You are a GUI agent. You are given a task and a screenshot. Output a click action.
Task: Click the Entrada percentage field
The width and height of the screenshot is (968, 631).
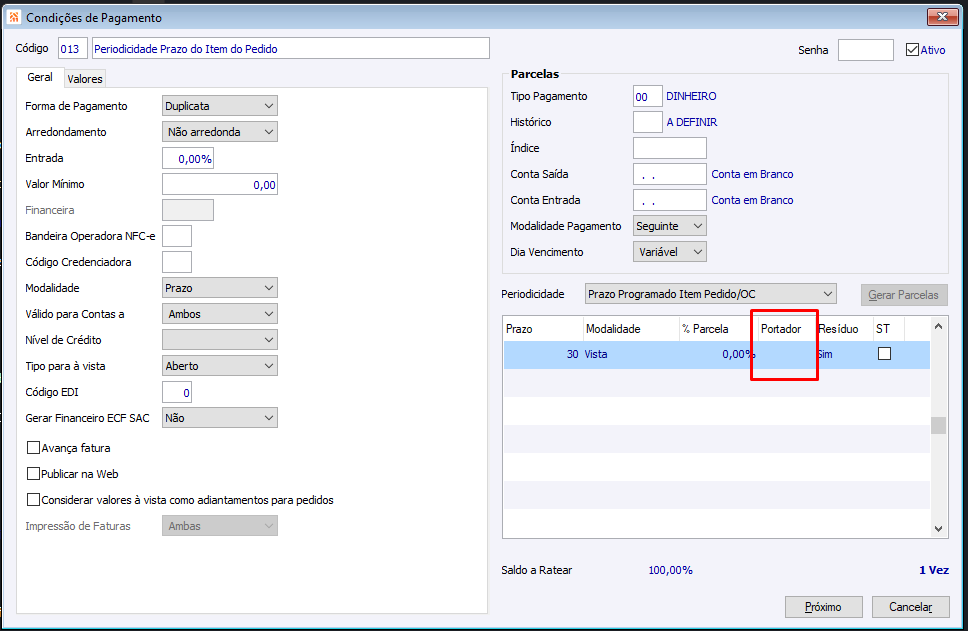click(x=188, y=159)
